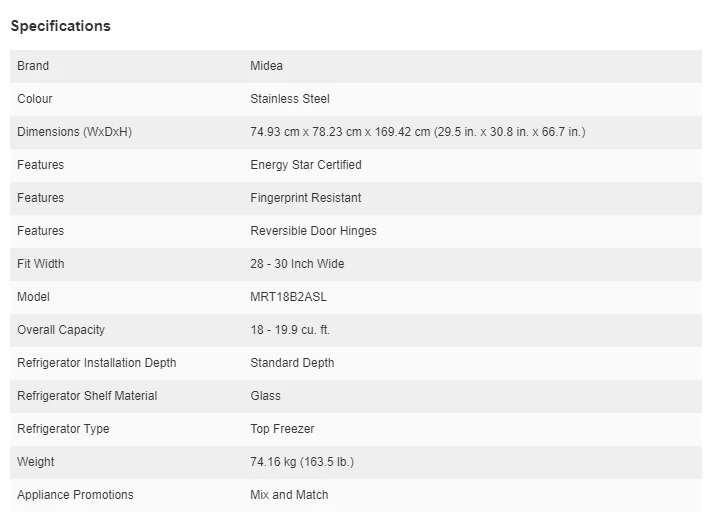Select the 18 - 19.9 cu. ft. value
Image resolution: width=721 pixels, height=532 pixels.
coord(289,330)
